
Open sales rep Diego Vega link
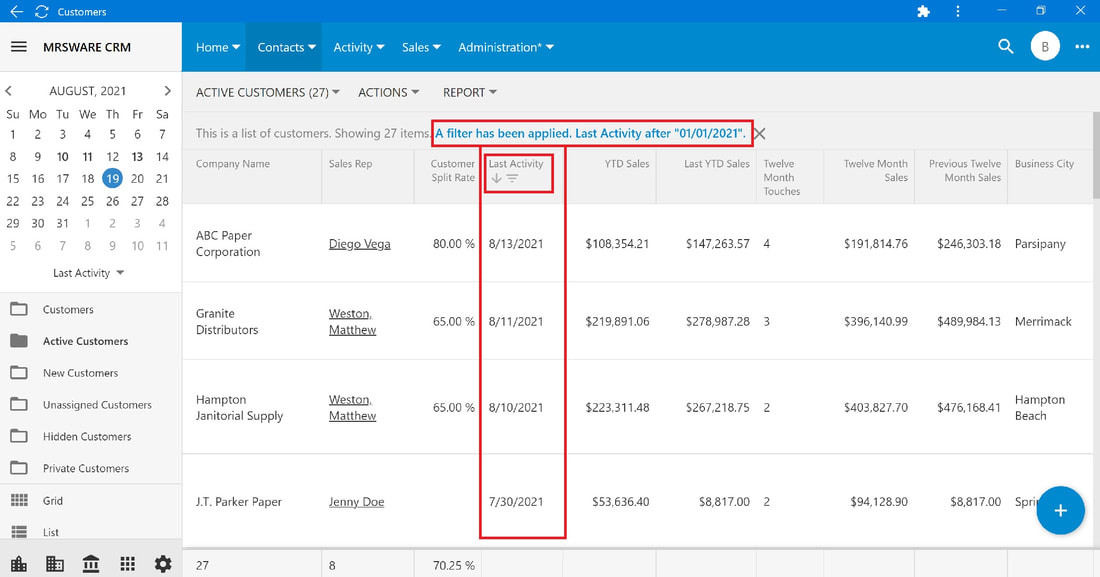[359, 244]
